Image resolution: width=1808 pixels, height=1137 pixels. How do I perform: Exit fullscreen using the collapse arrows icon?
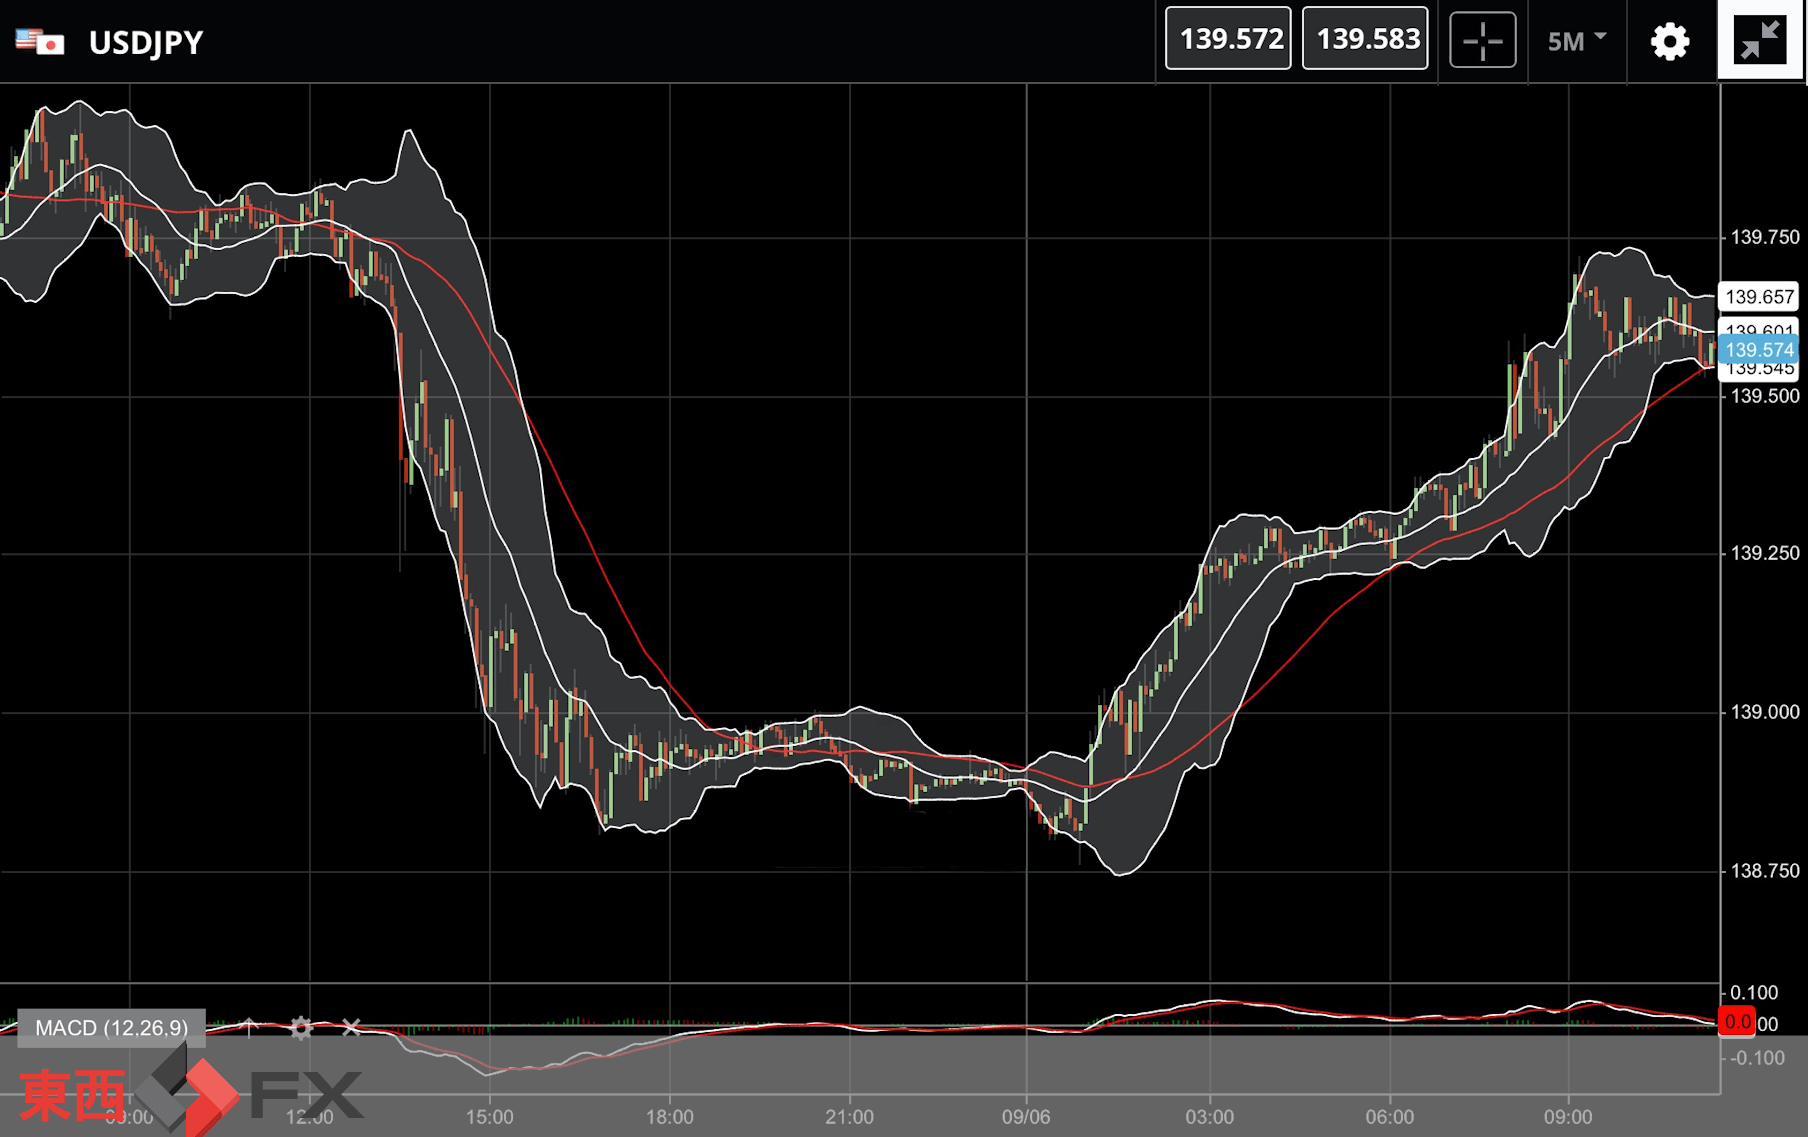(1759, 41)
